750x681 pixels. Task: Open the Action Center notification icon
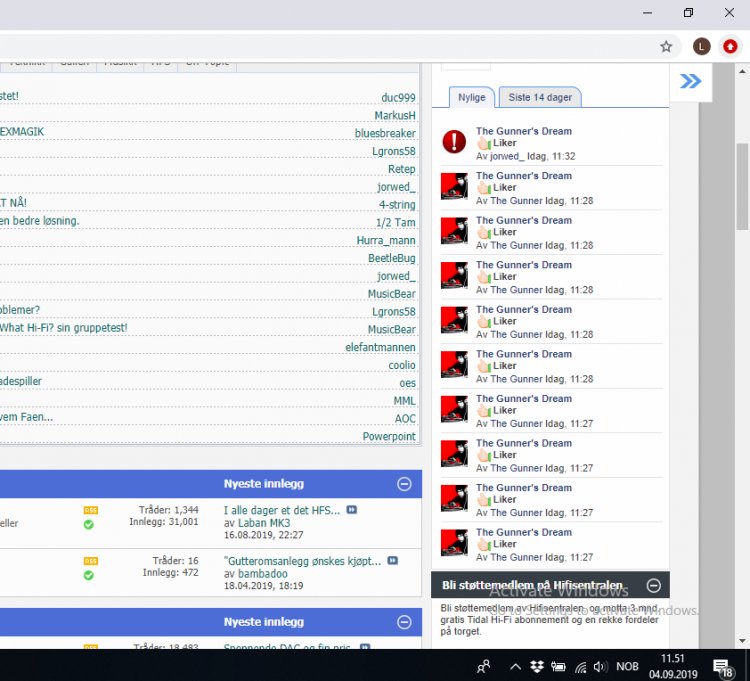tap(722, 668)
